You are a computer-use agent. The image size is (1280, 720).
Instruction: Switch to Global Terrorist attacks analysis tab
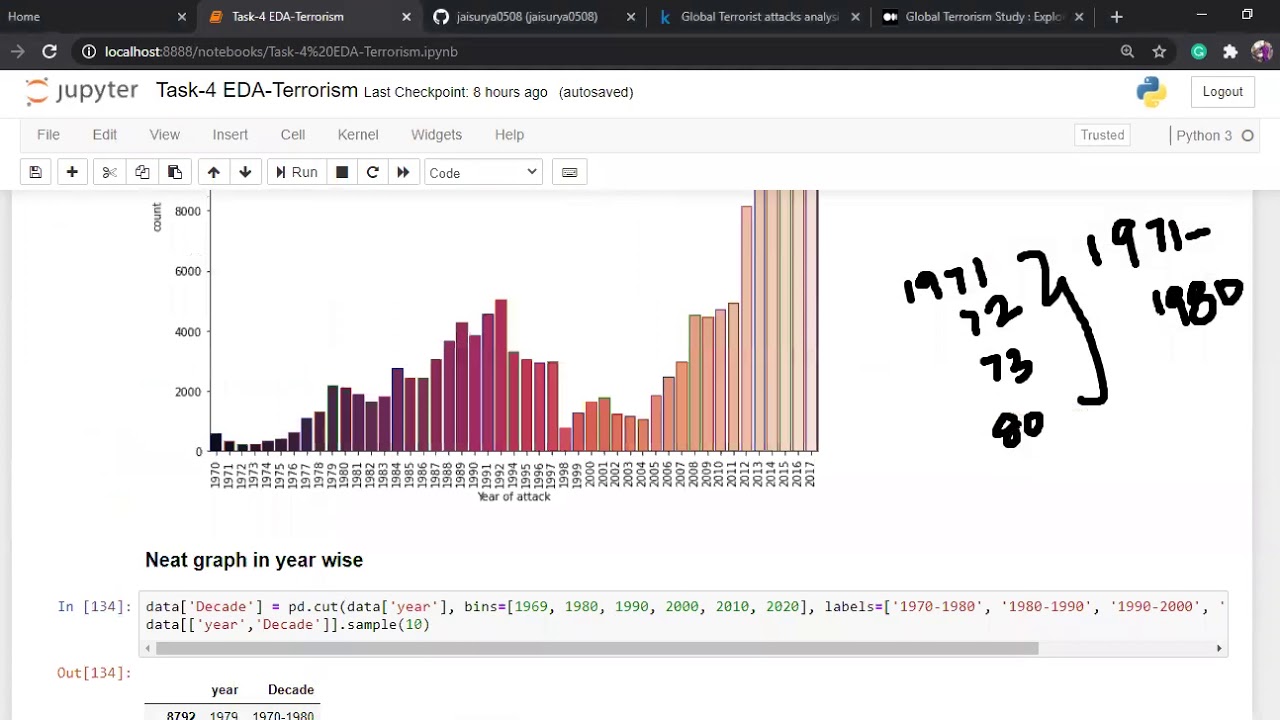tap(760, 16)
